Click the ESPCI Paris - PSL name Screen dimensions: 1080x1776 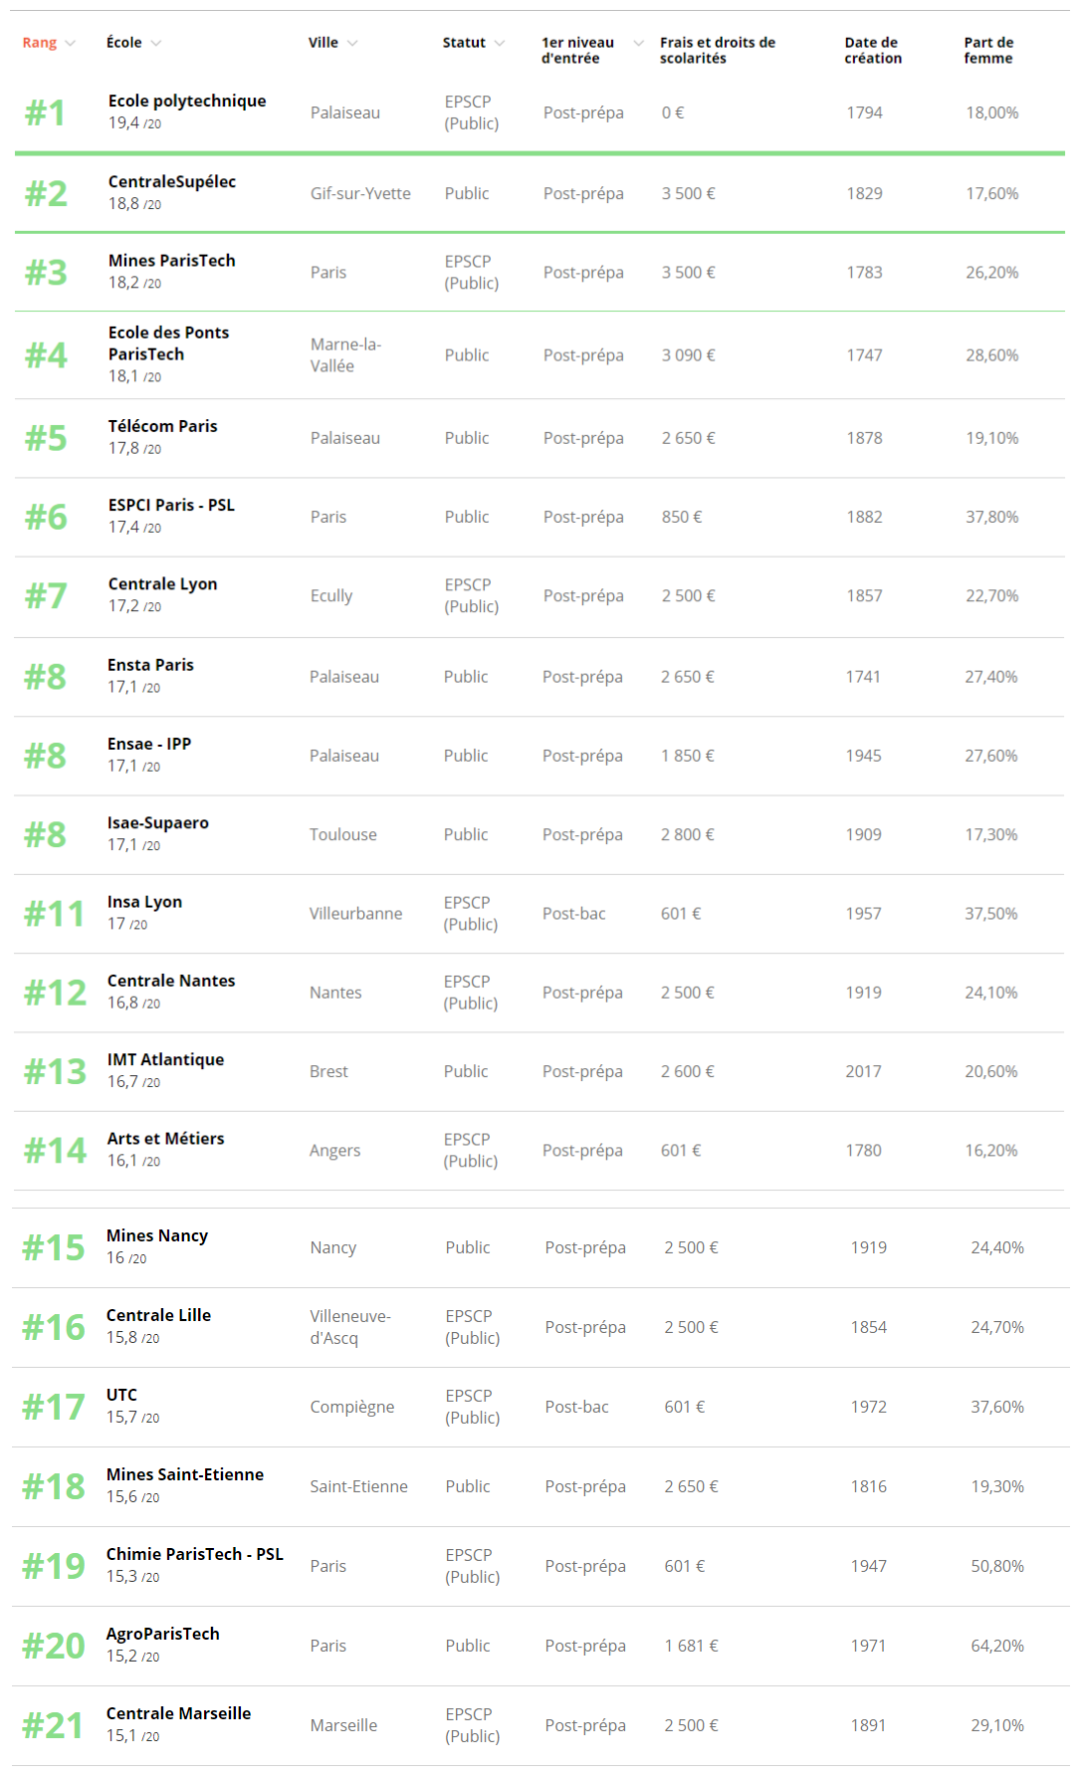(x=171, y=505)
